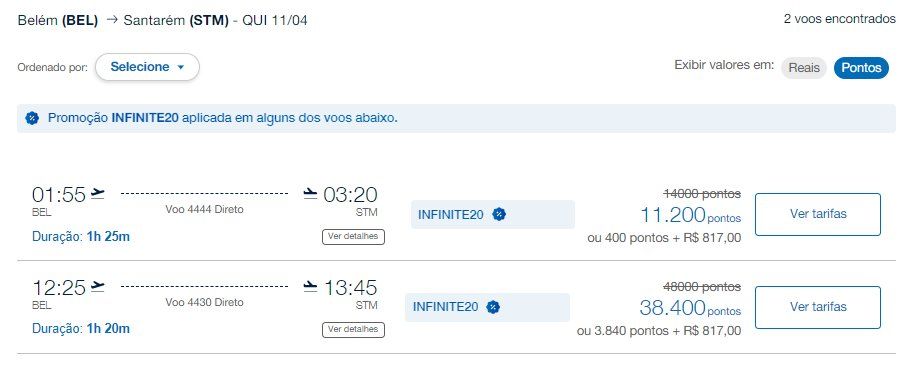Expand Ver detalhes for flight 4430

click(x=353, y=330)
